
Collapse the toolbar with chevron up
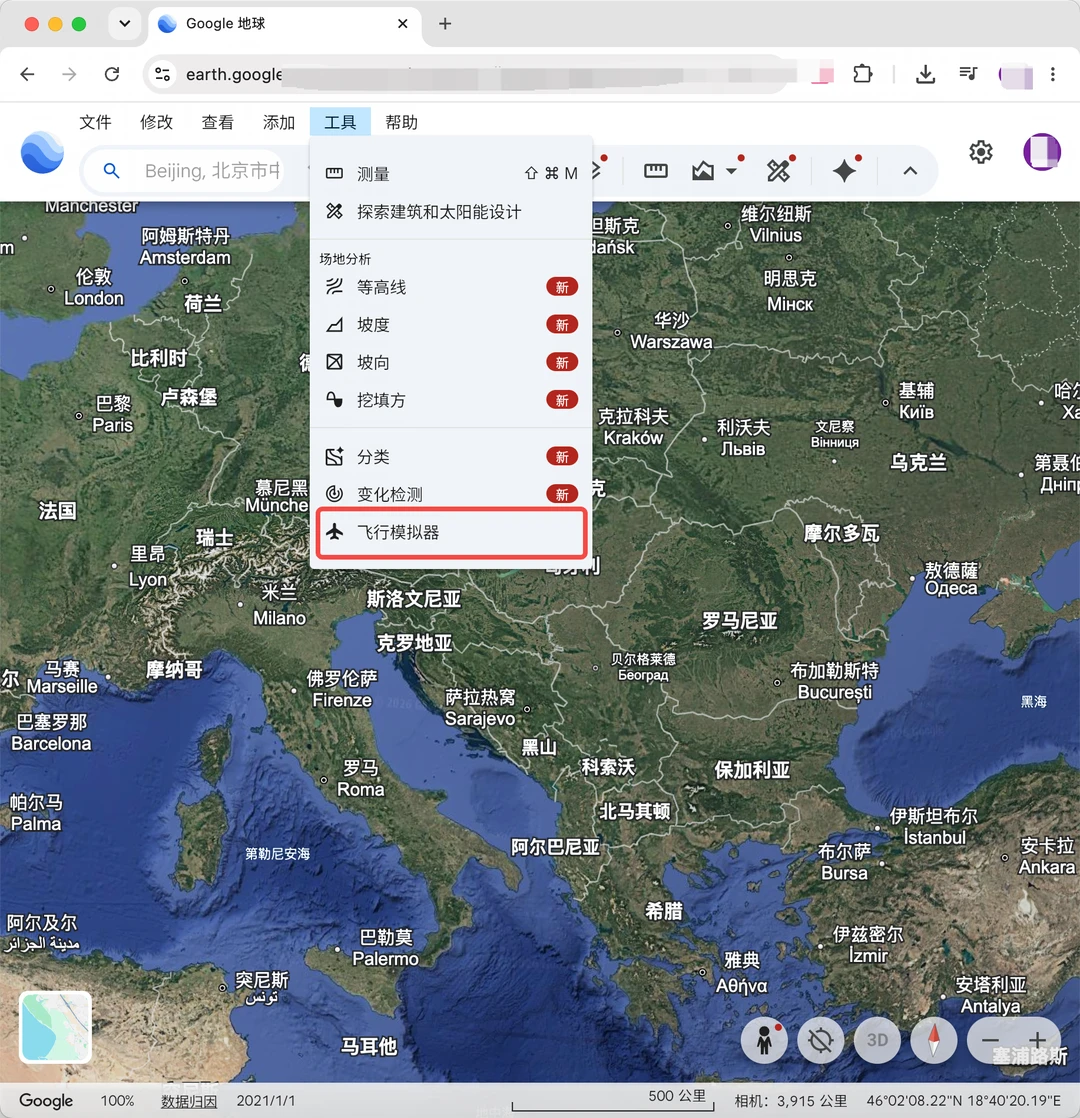click(x=910, y=170)
